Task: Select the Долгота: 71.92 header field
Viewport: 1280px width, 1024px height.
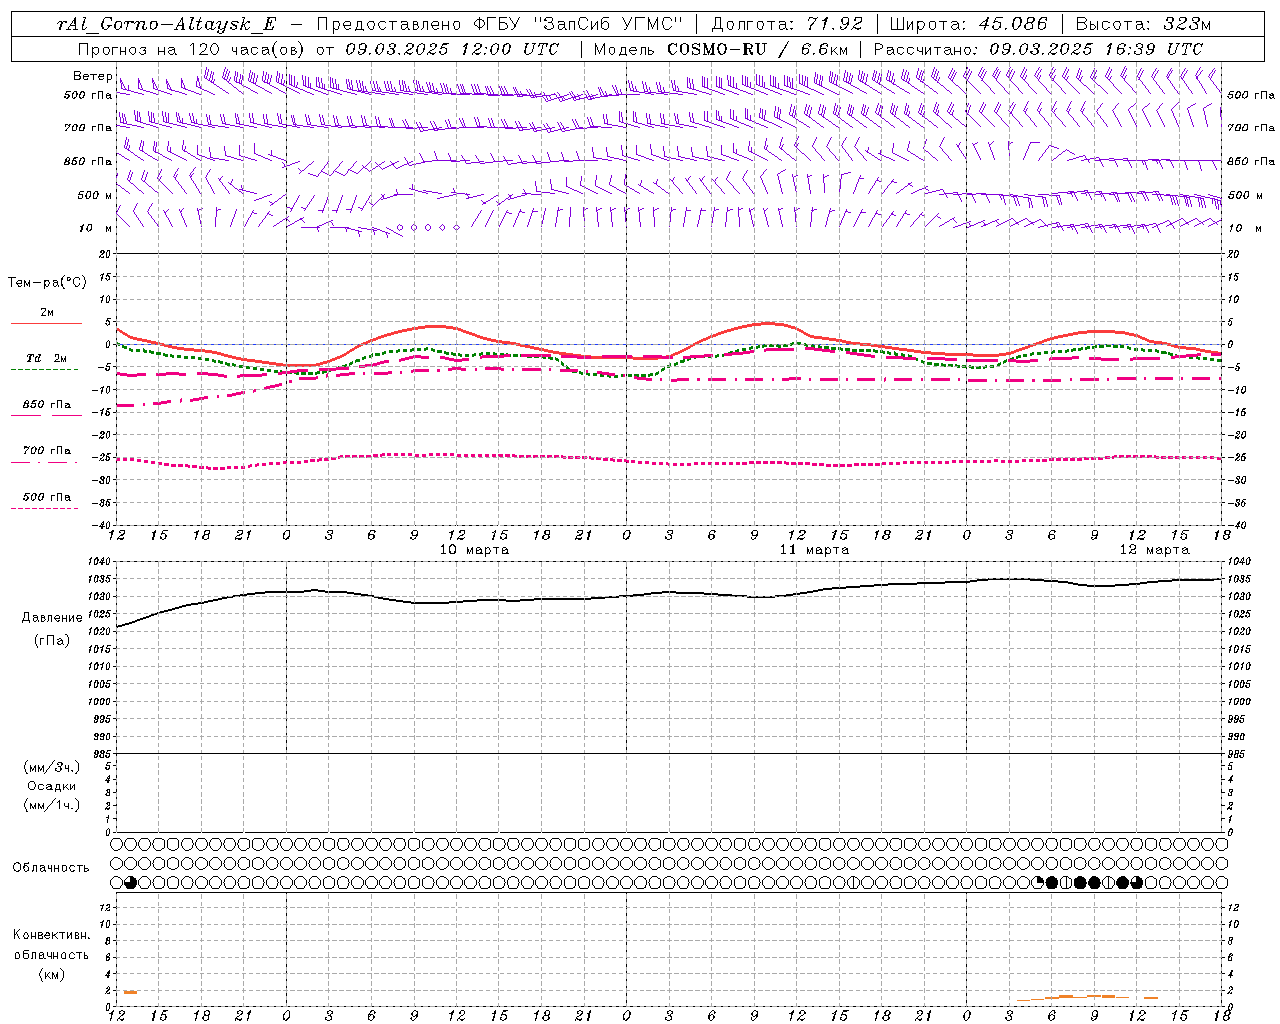Action: 787,24
